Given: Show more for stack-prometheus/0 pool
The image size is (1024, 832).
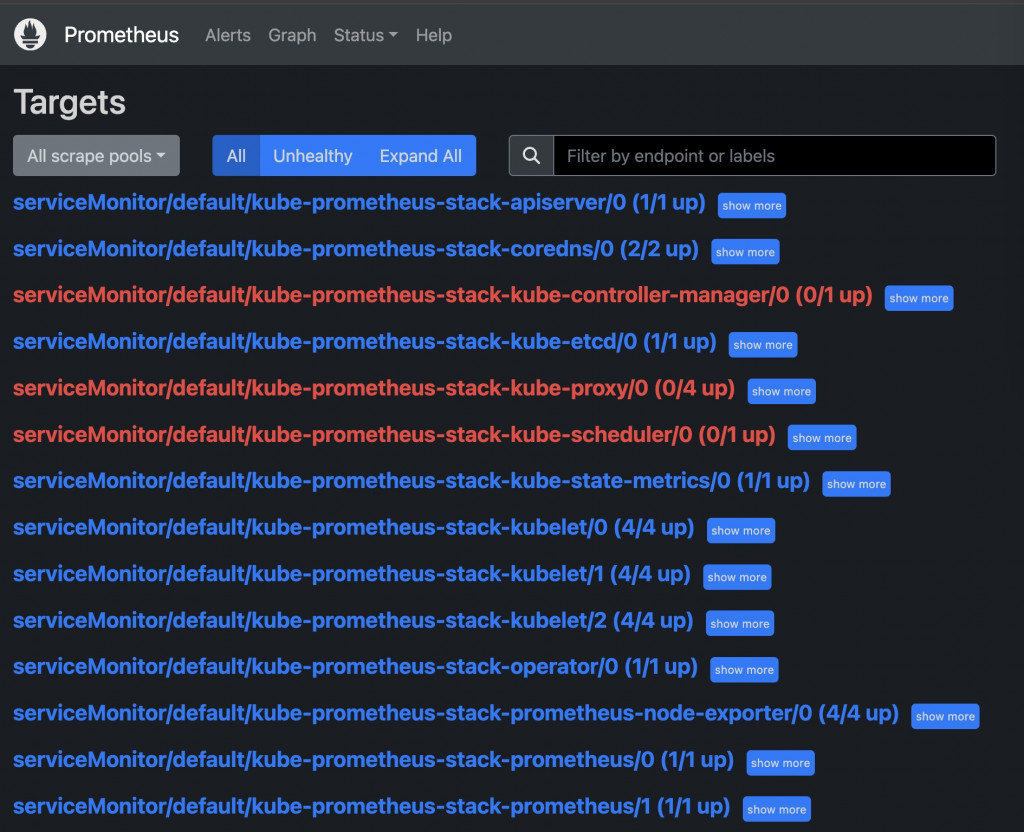Looking at the screenshot, I should pyautogui.click(x=780, y=763).
